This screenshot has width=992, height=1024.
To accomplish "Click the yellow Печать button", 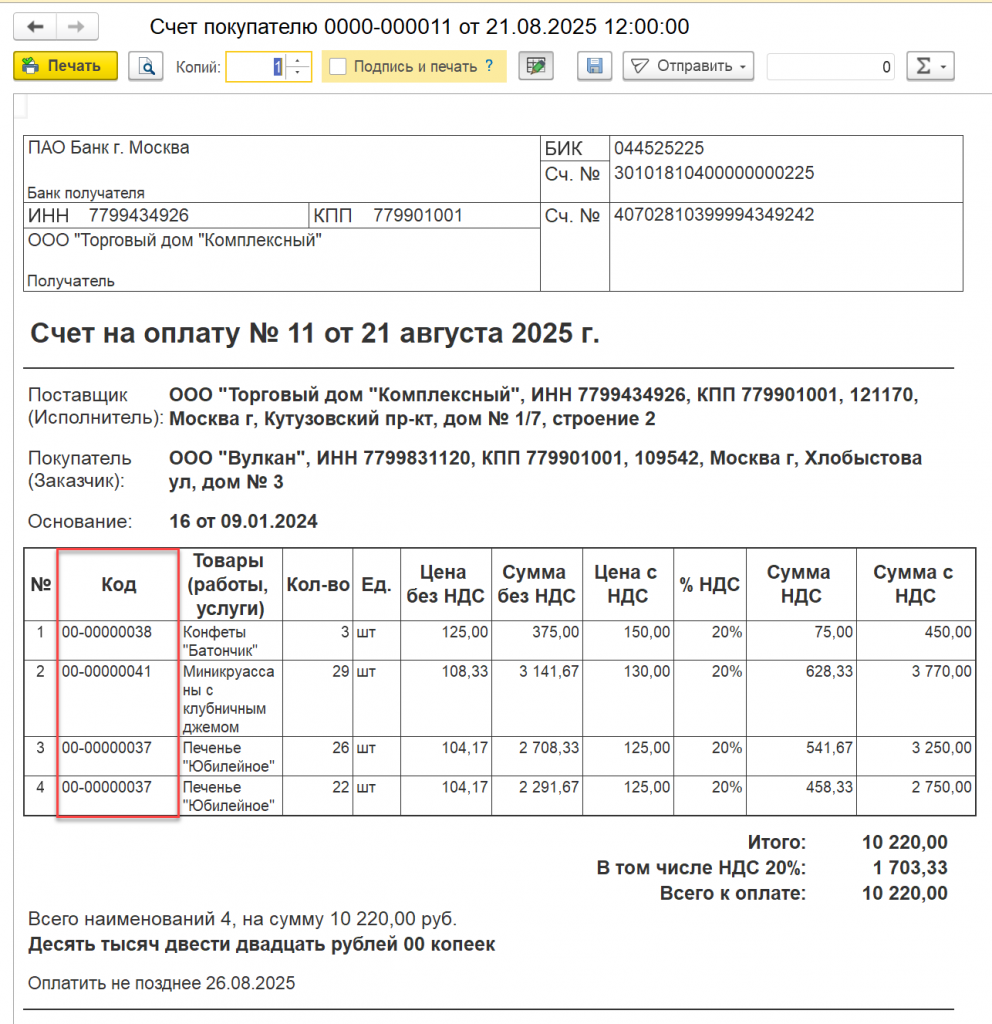I will point(65,66).
